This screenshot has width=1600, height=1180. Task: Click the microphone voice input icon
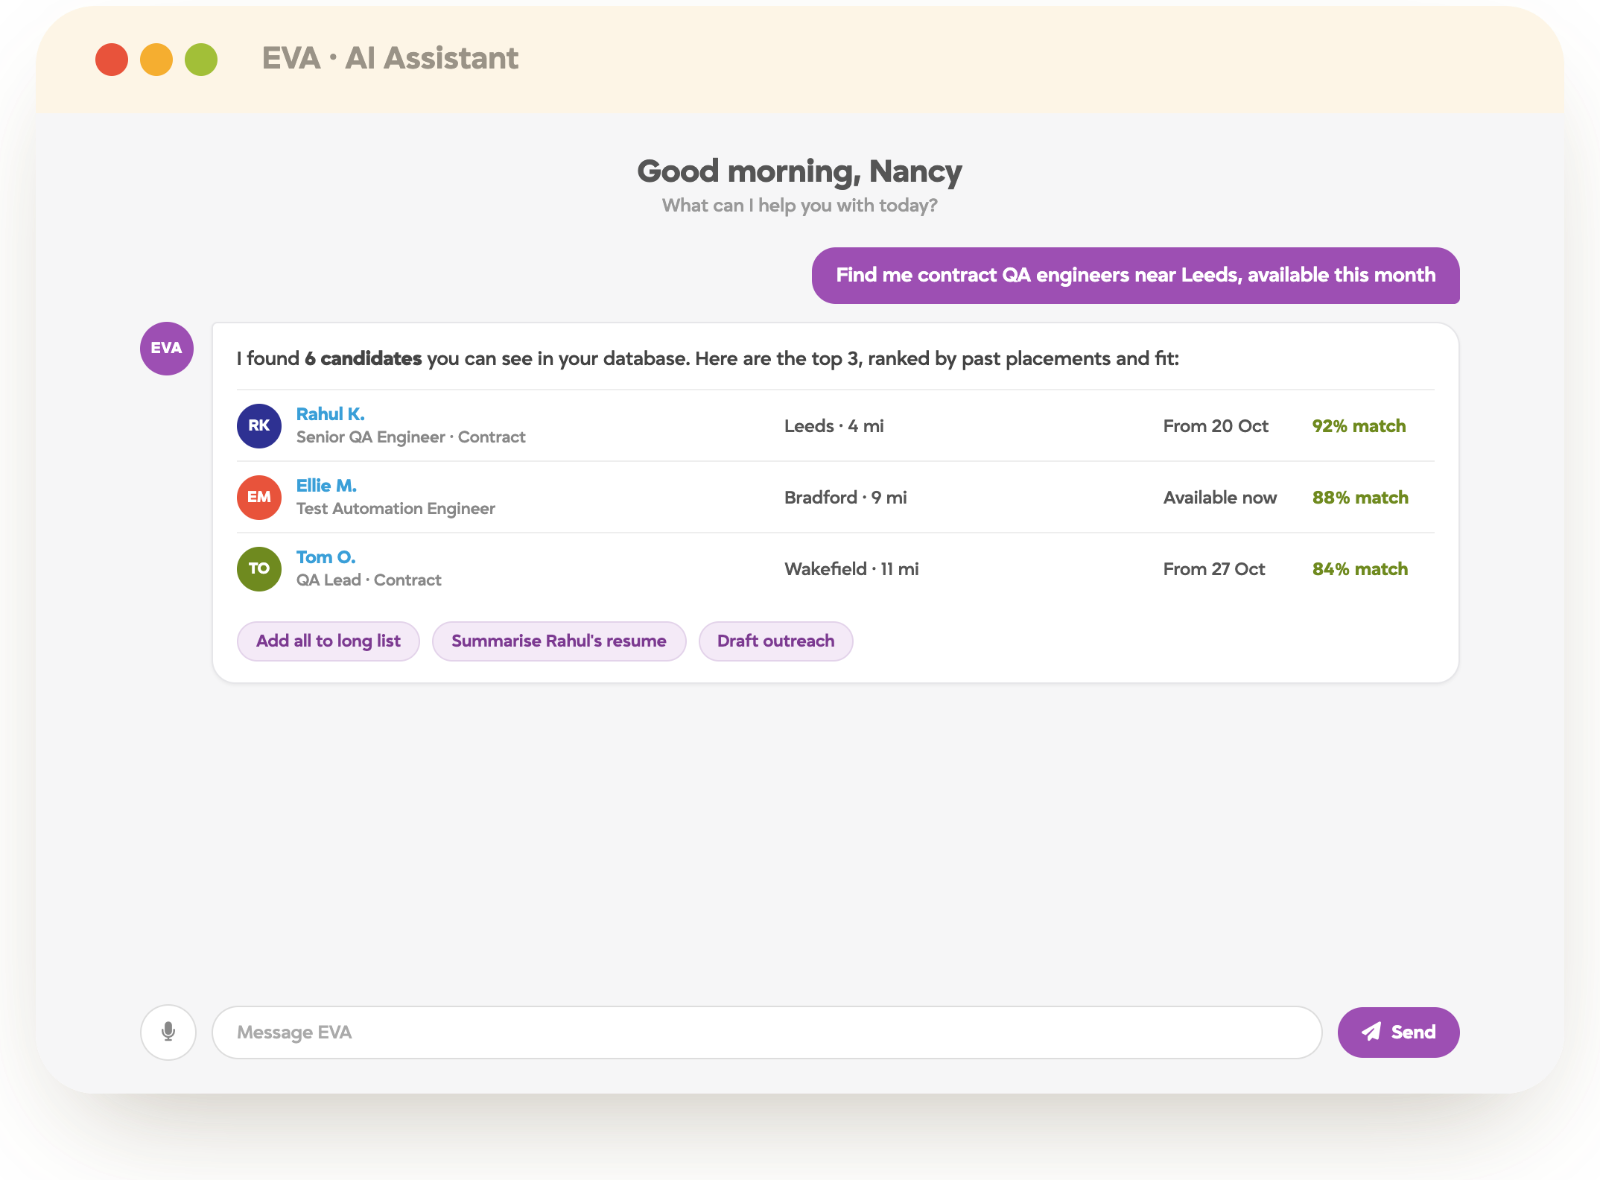click(x=168, y=1032)
